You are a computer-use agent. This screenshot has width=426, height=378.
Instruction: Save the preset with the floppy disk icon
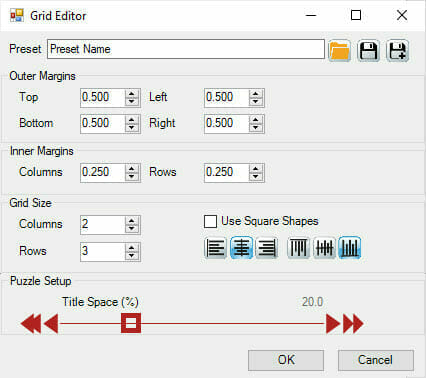point(368,51)
